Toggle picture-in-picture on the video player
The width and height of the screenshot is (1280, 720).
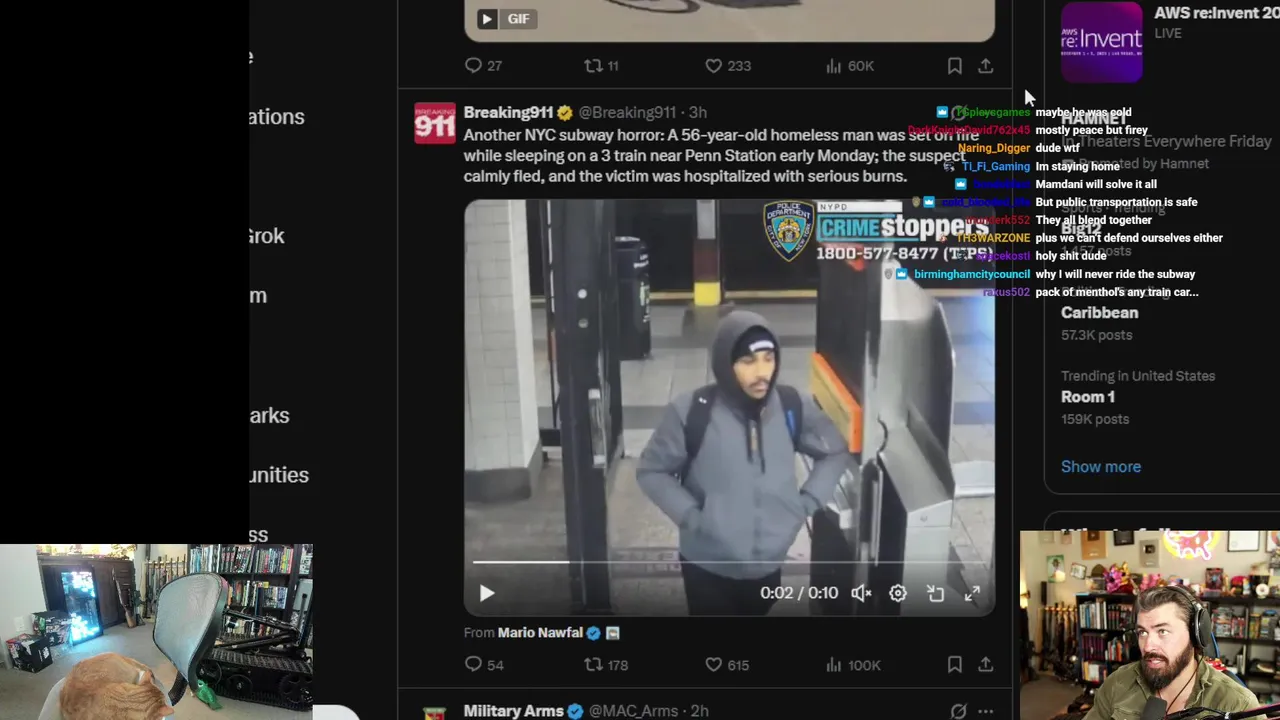point(935,593)
